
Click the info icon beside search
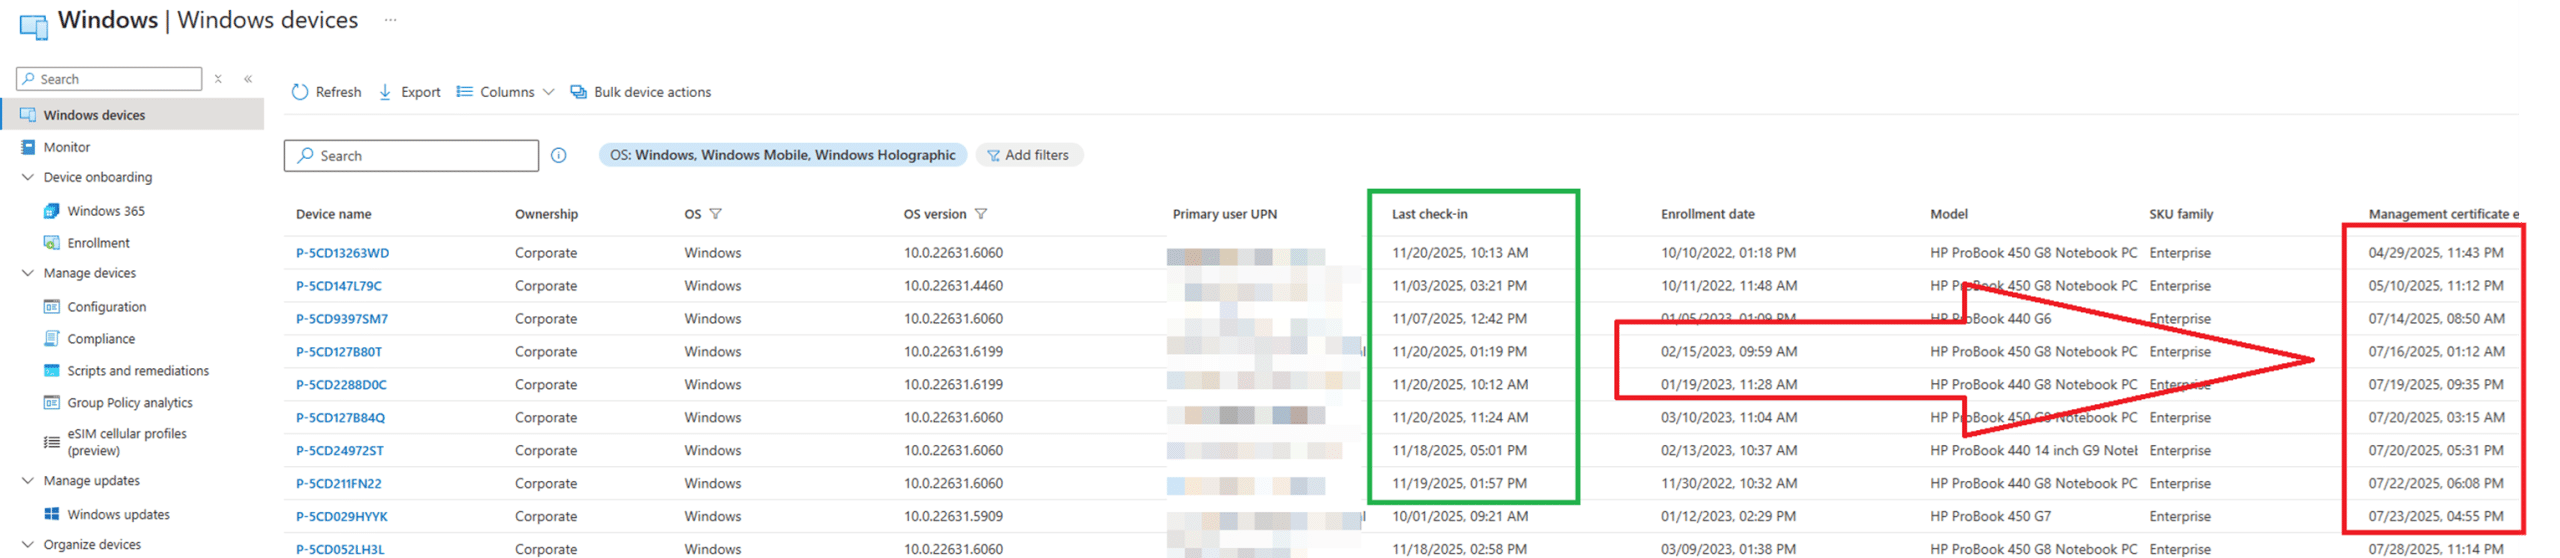(x=559, y=155)
